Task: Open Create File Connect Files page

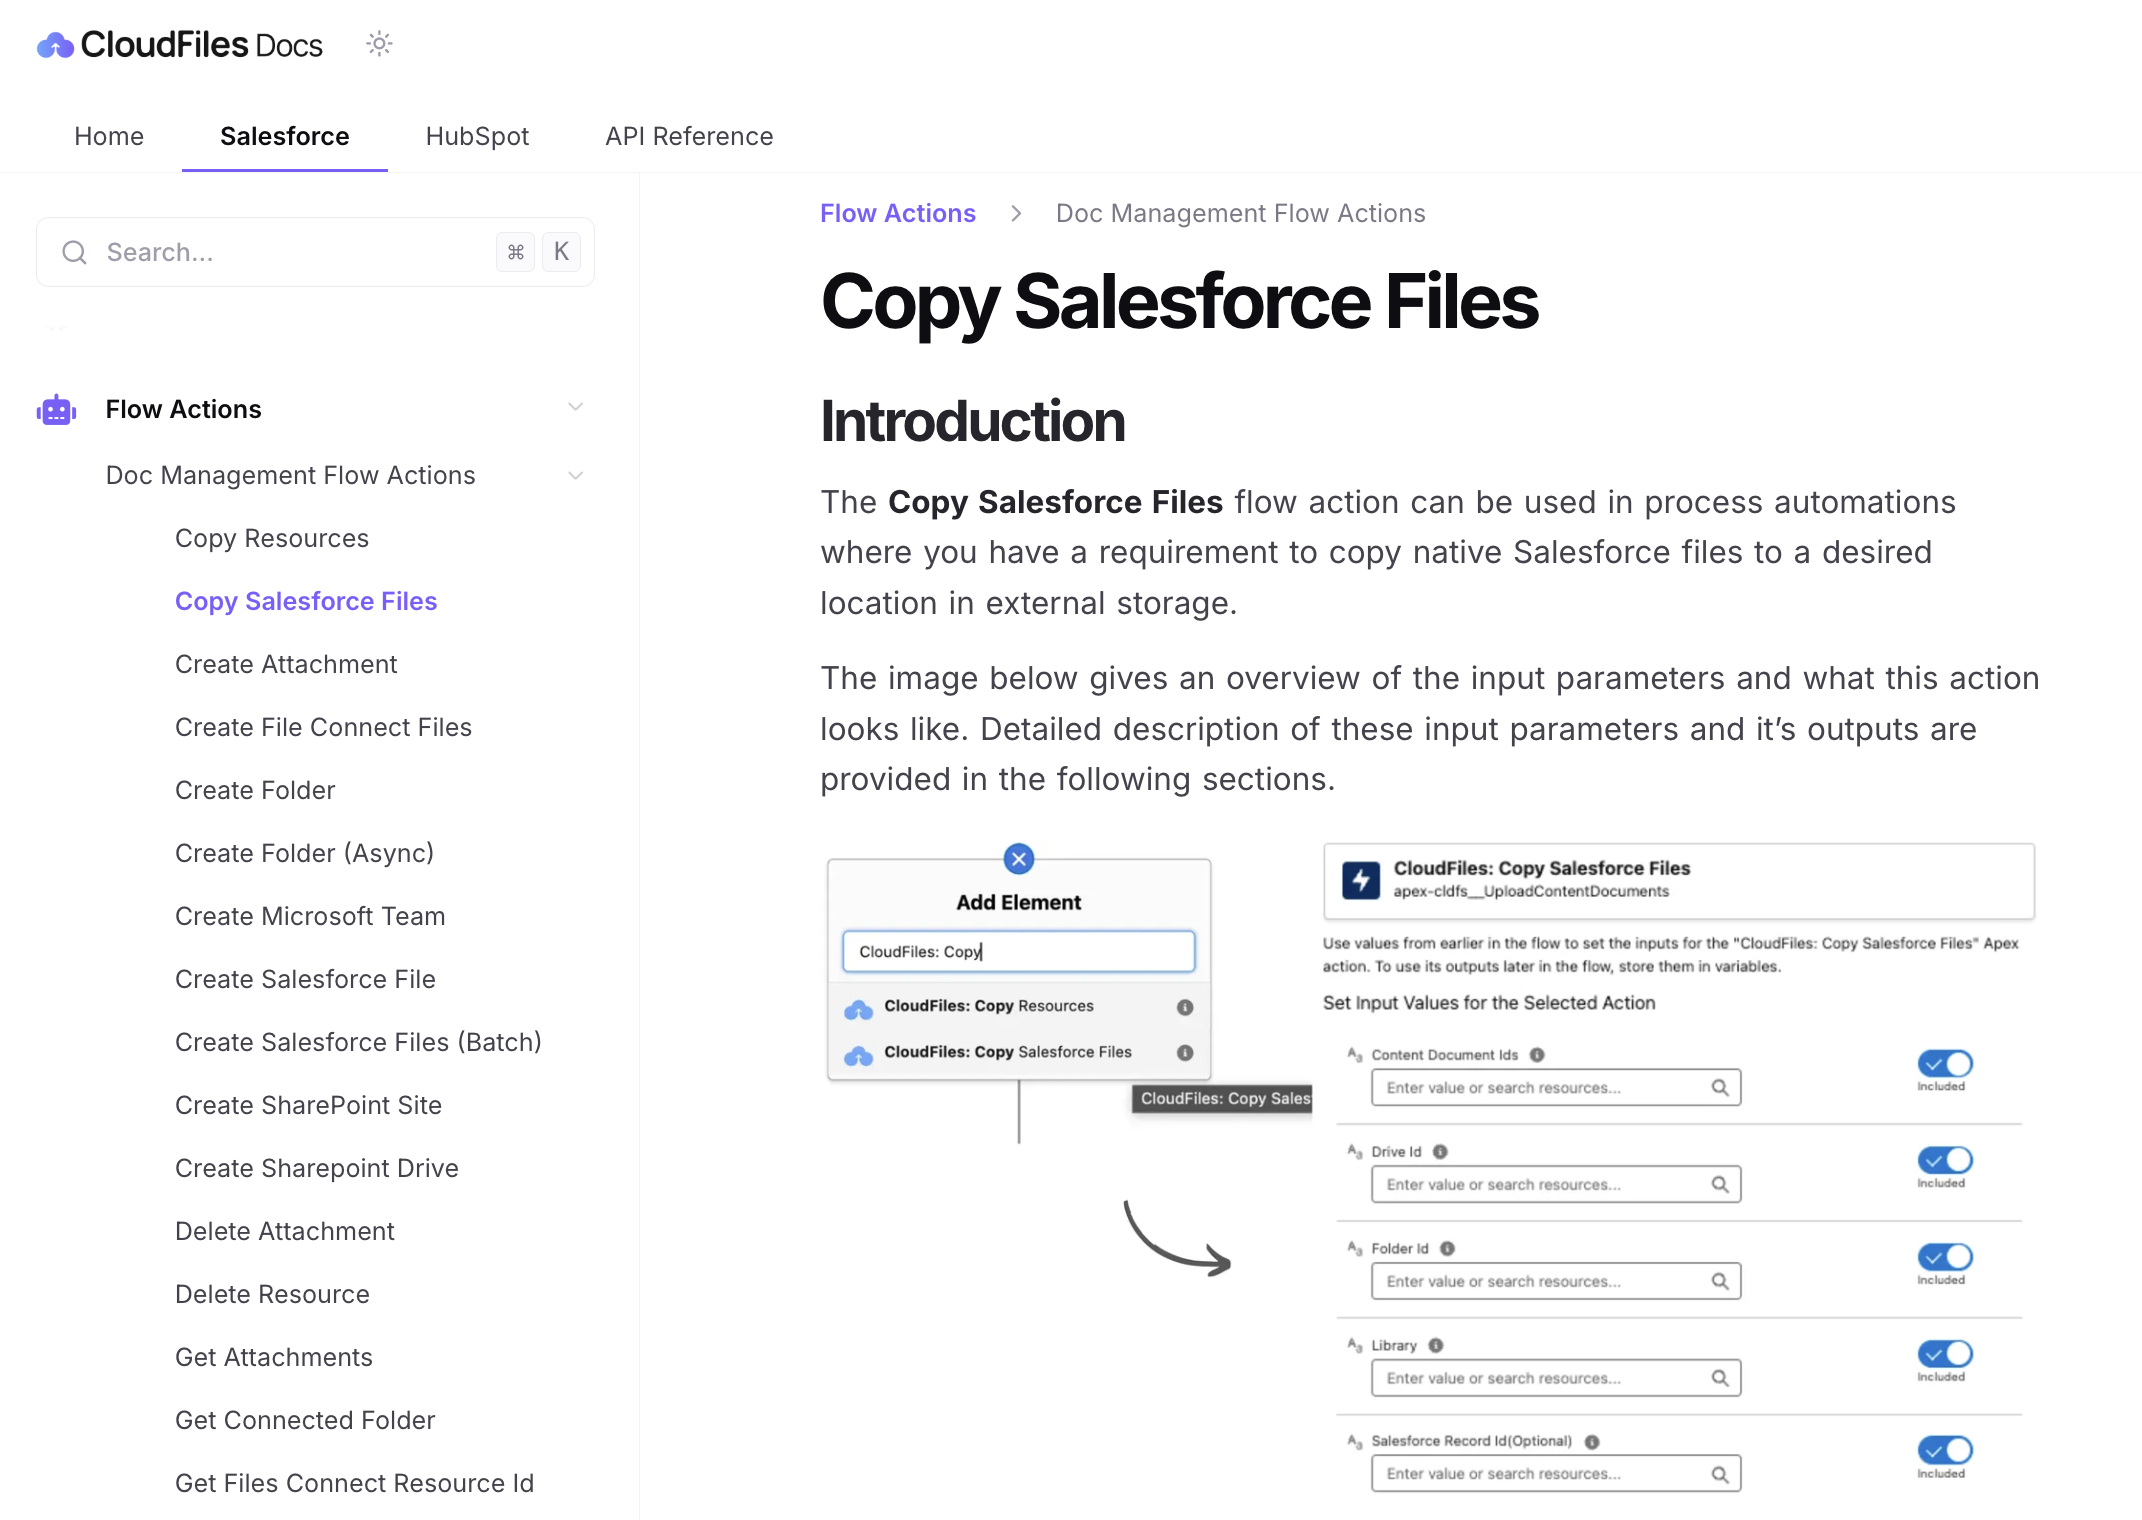Action: pyautogui.click(x=323, y=727)
